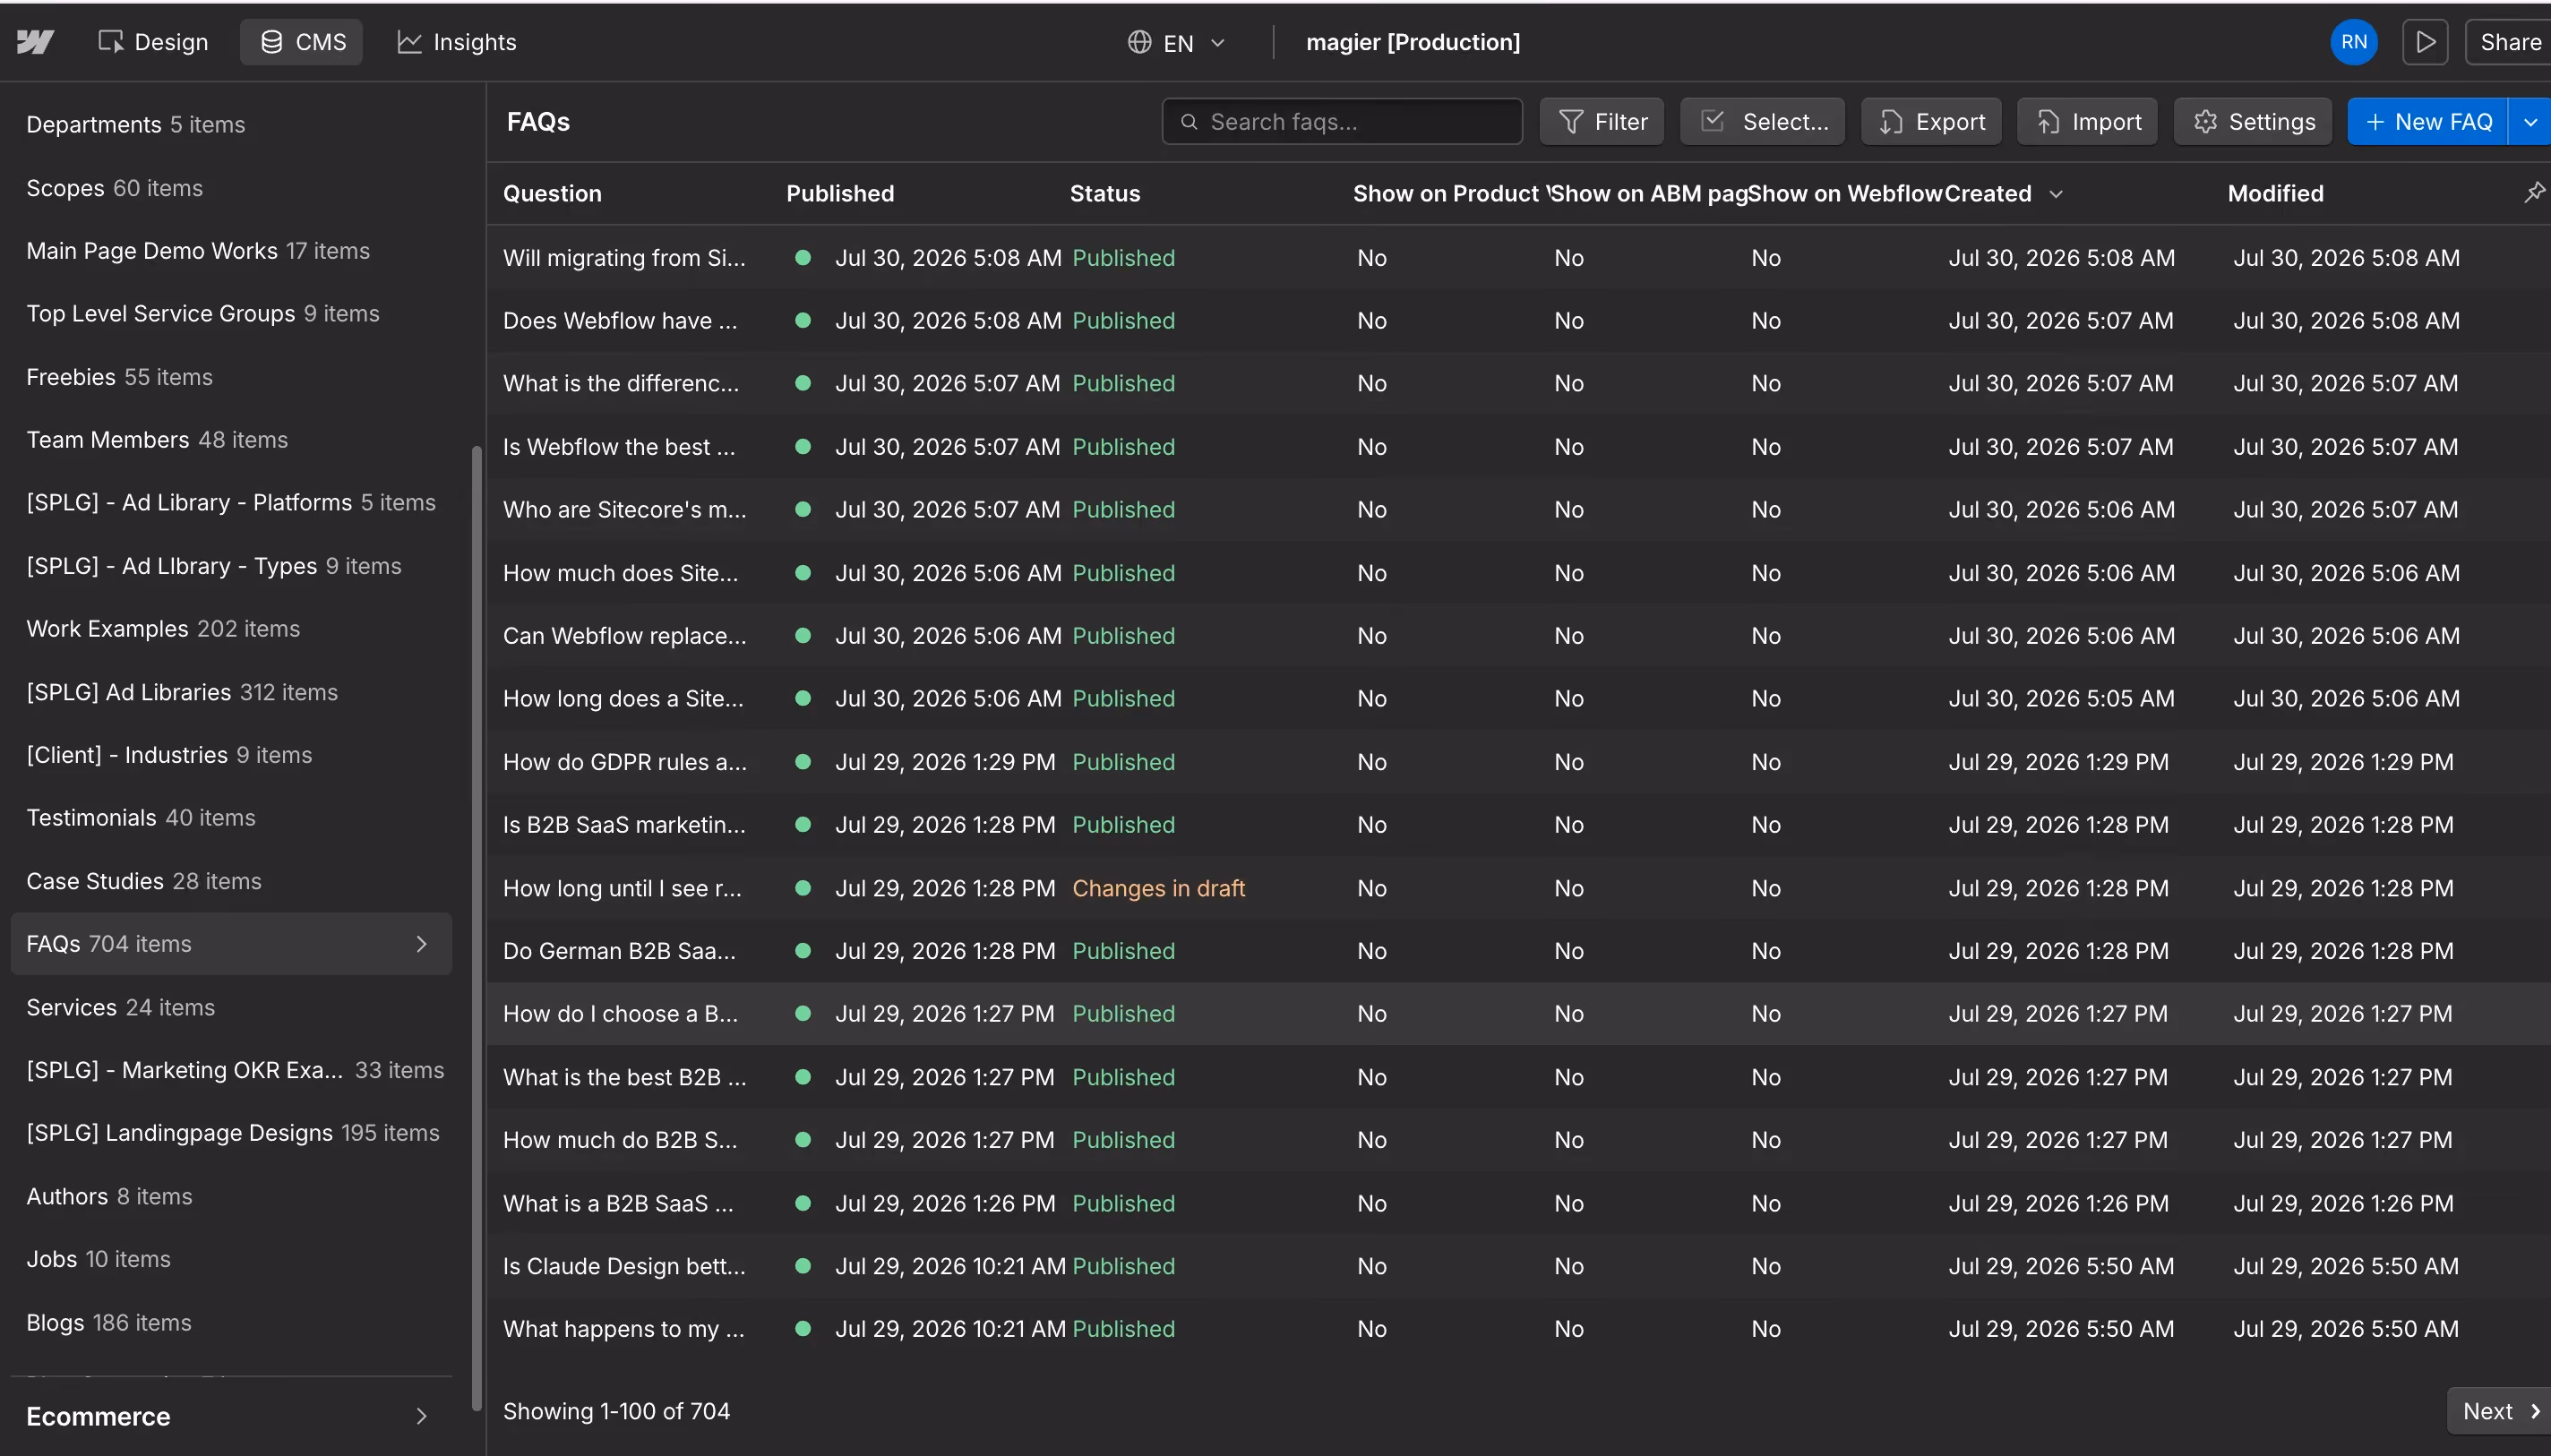Click the magier [Production] site name
This screenshot has height=1456, width=2551.
1412,42
